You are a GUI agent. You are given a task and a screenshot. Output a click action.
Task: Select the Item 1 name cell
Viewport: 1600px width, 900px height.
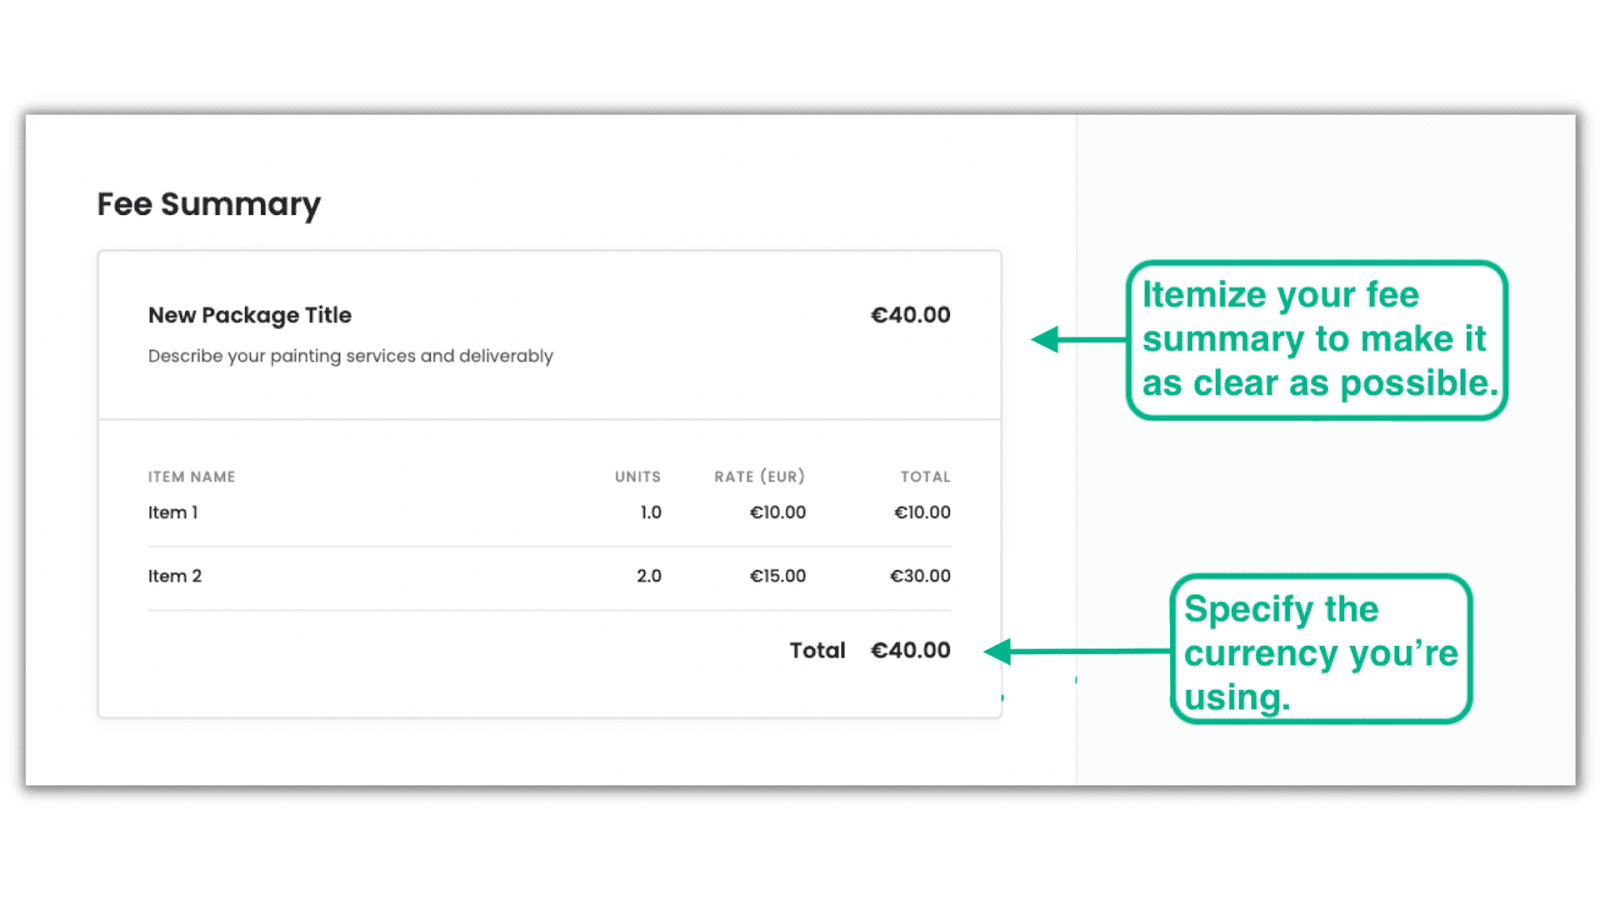173,512
